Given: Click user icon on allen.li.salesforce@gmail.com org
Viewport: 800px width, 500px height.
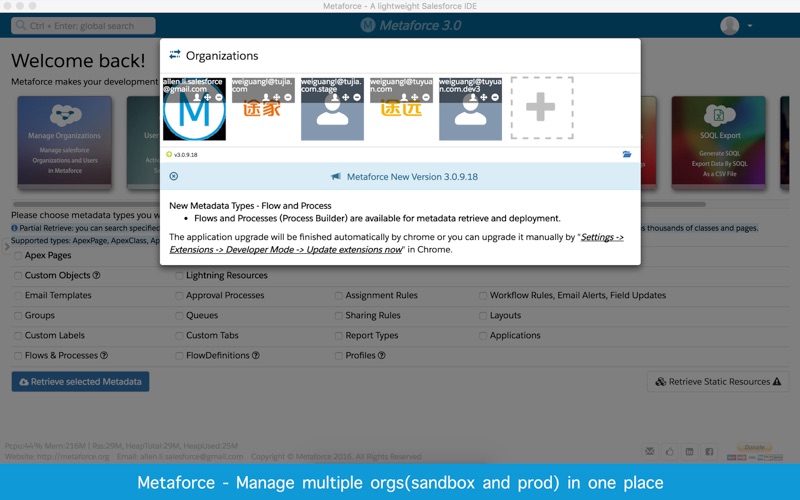Looking at the screenshot, I should point(197,97).
